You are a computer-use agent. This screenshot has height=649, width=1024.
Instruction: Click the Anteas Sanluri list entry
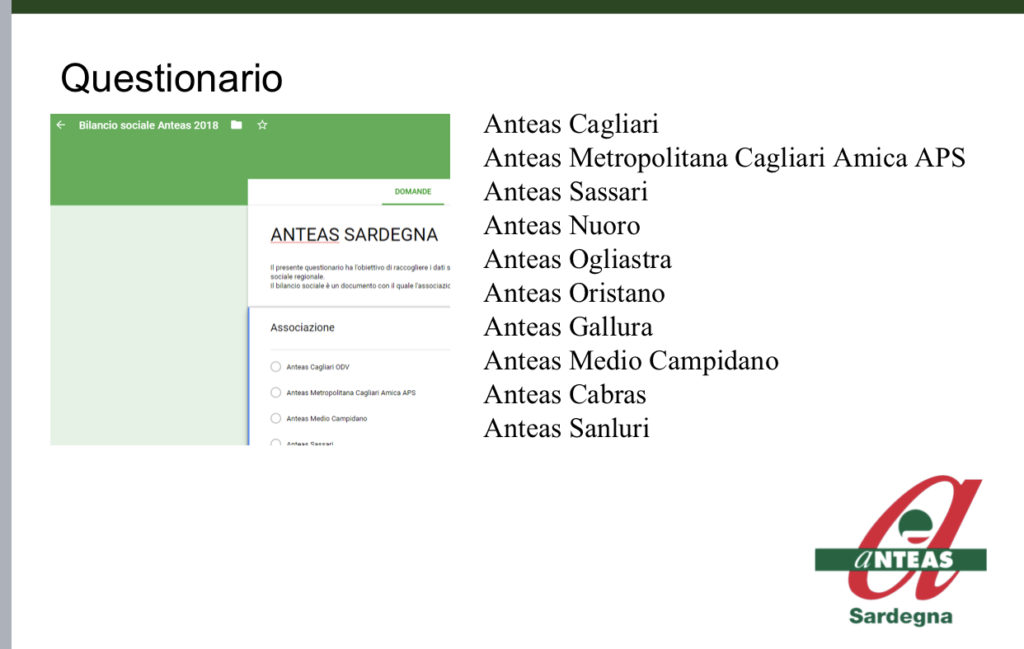[x=566, y=428]
